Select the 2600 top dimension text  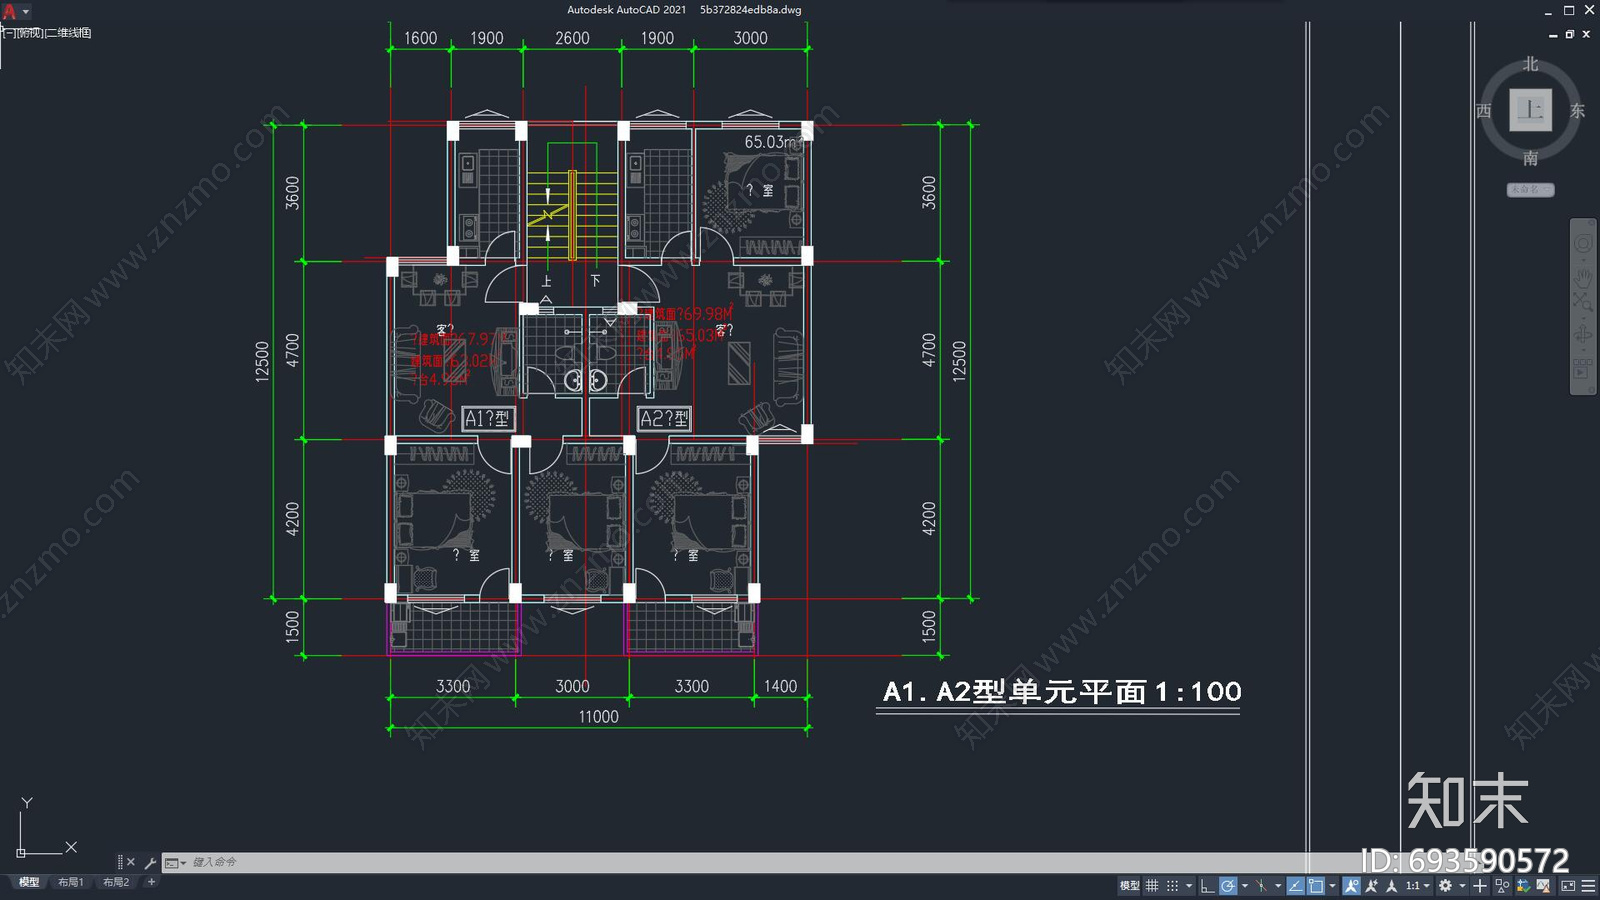click(x=572, y=38)
